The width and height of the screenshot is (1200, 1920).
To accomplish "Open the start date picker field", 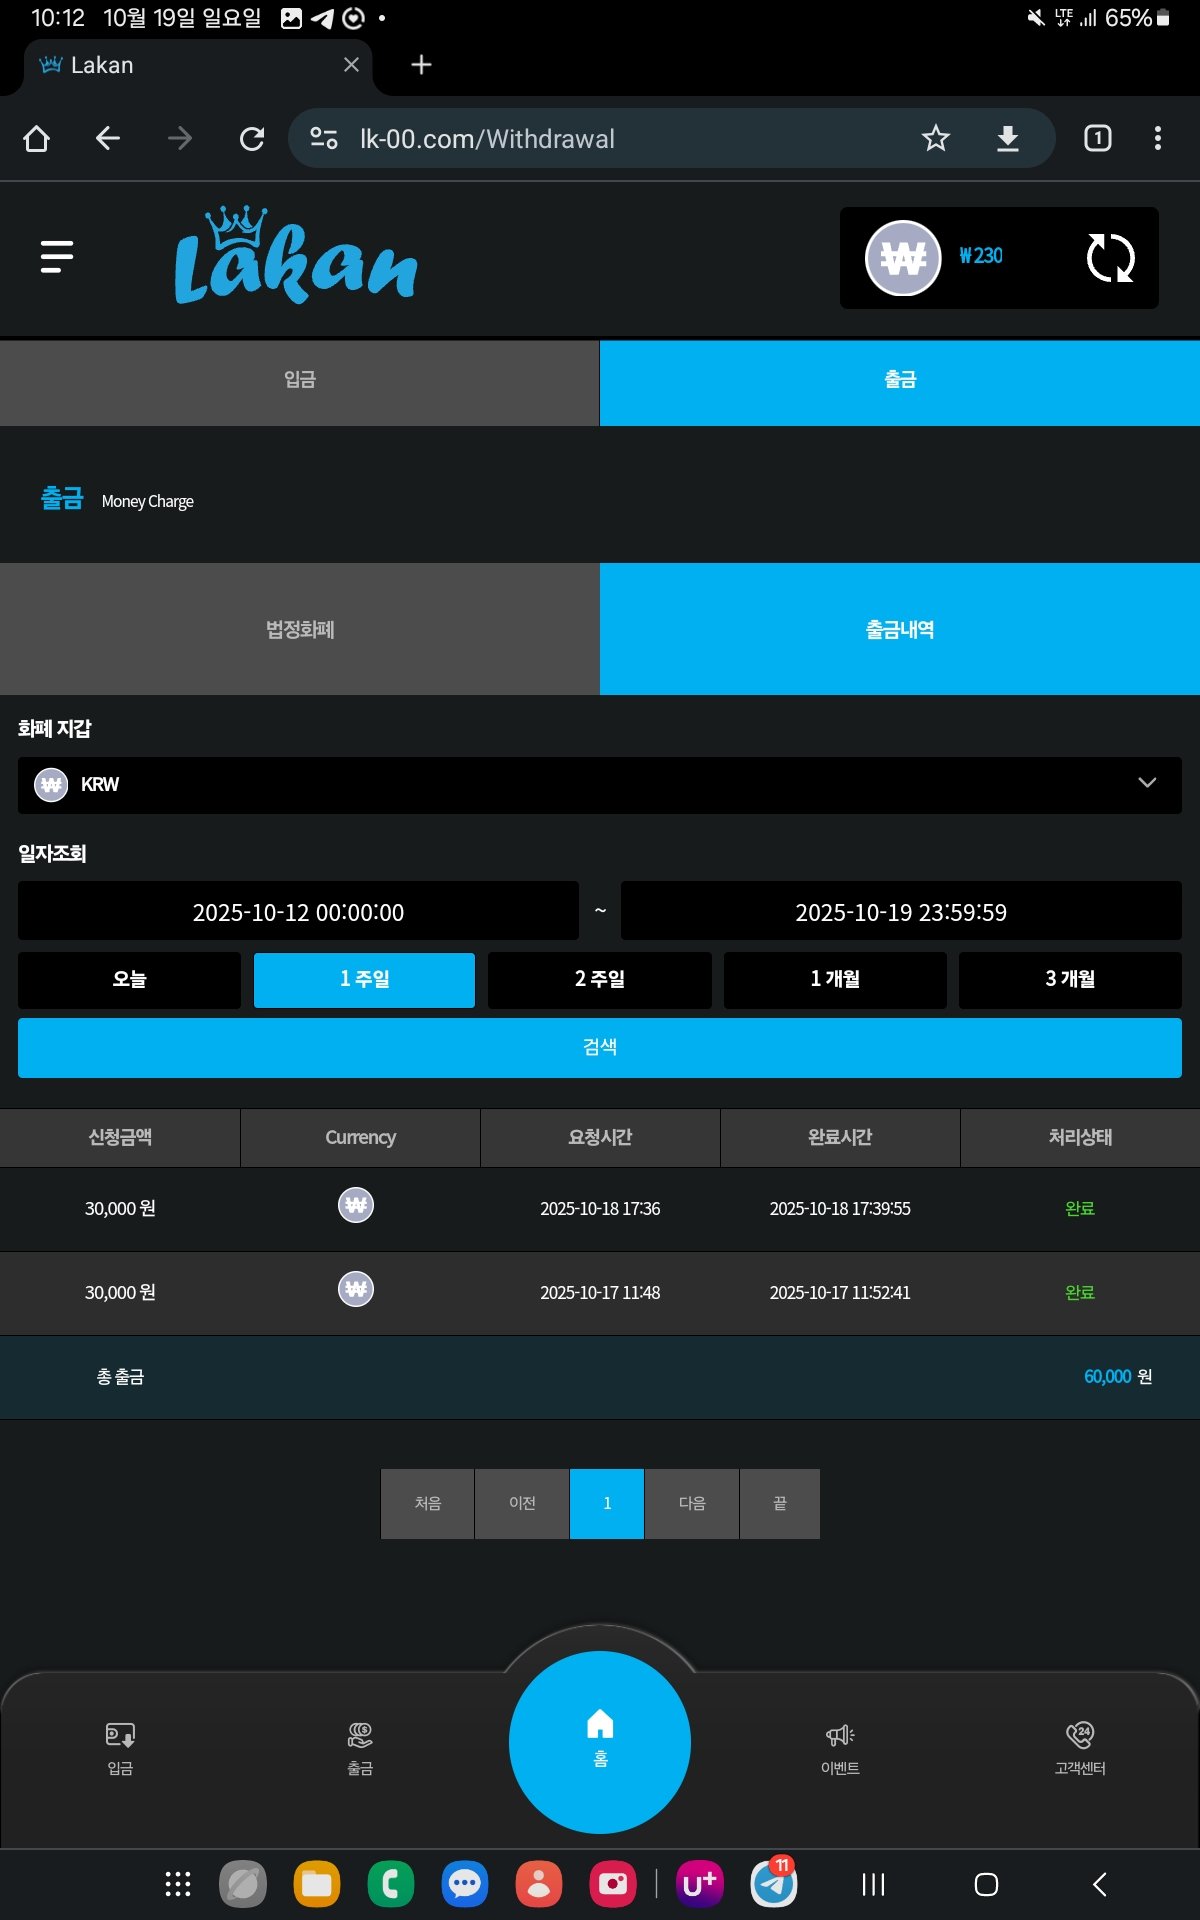I will (x=298, y=911).
